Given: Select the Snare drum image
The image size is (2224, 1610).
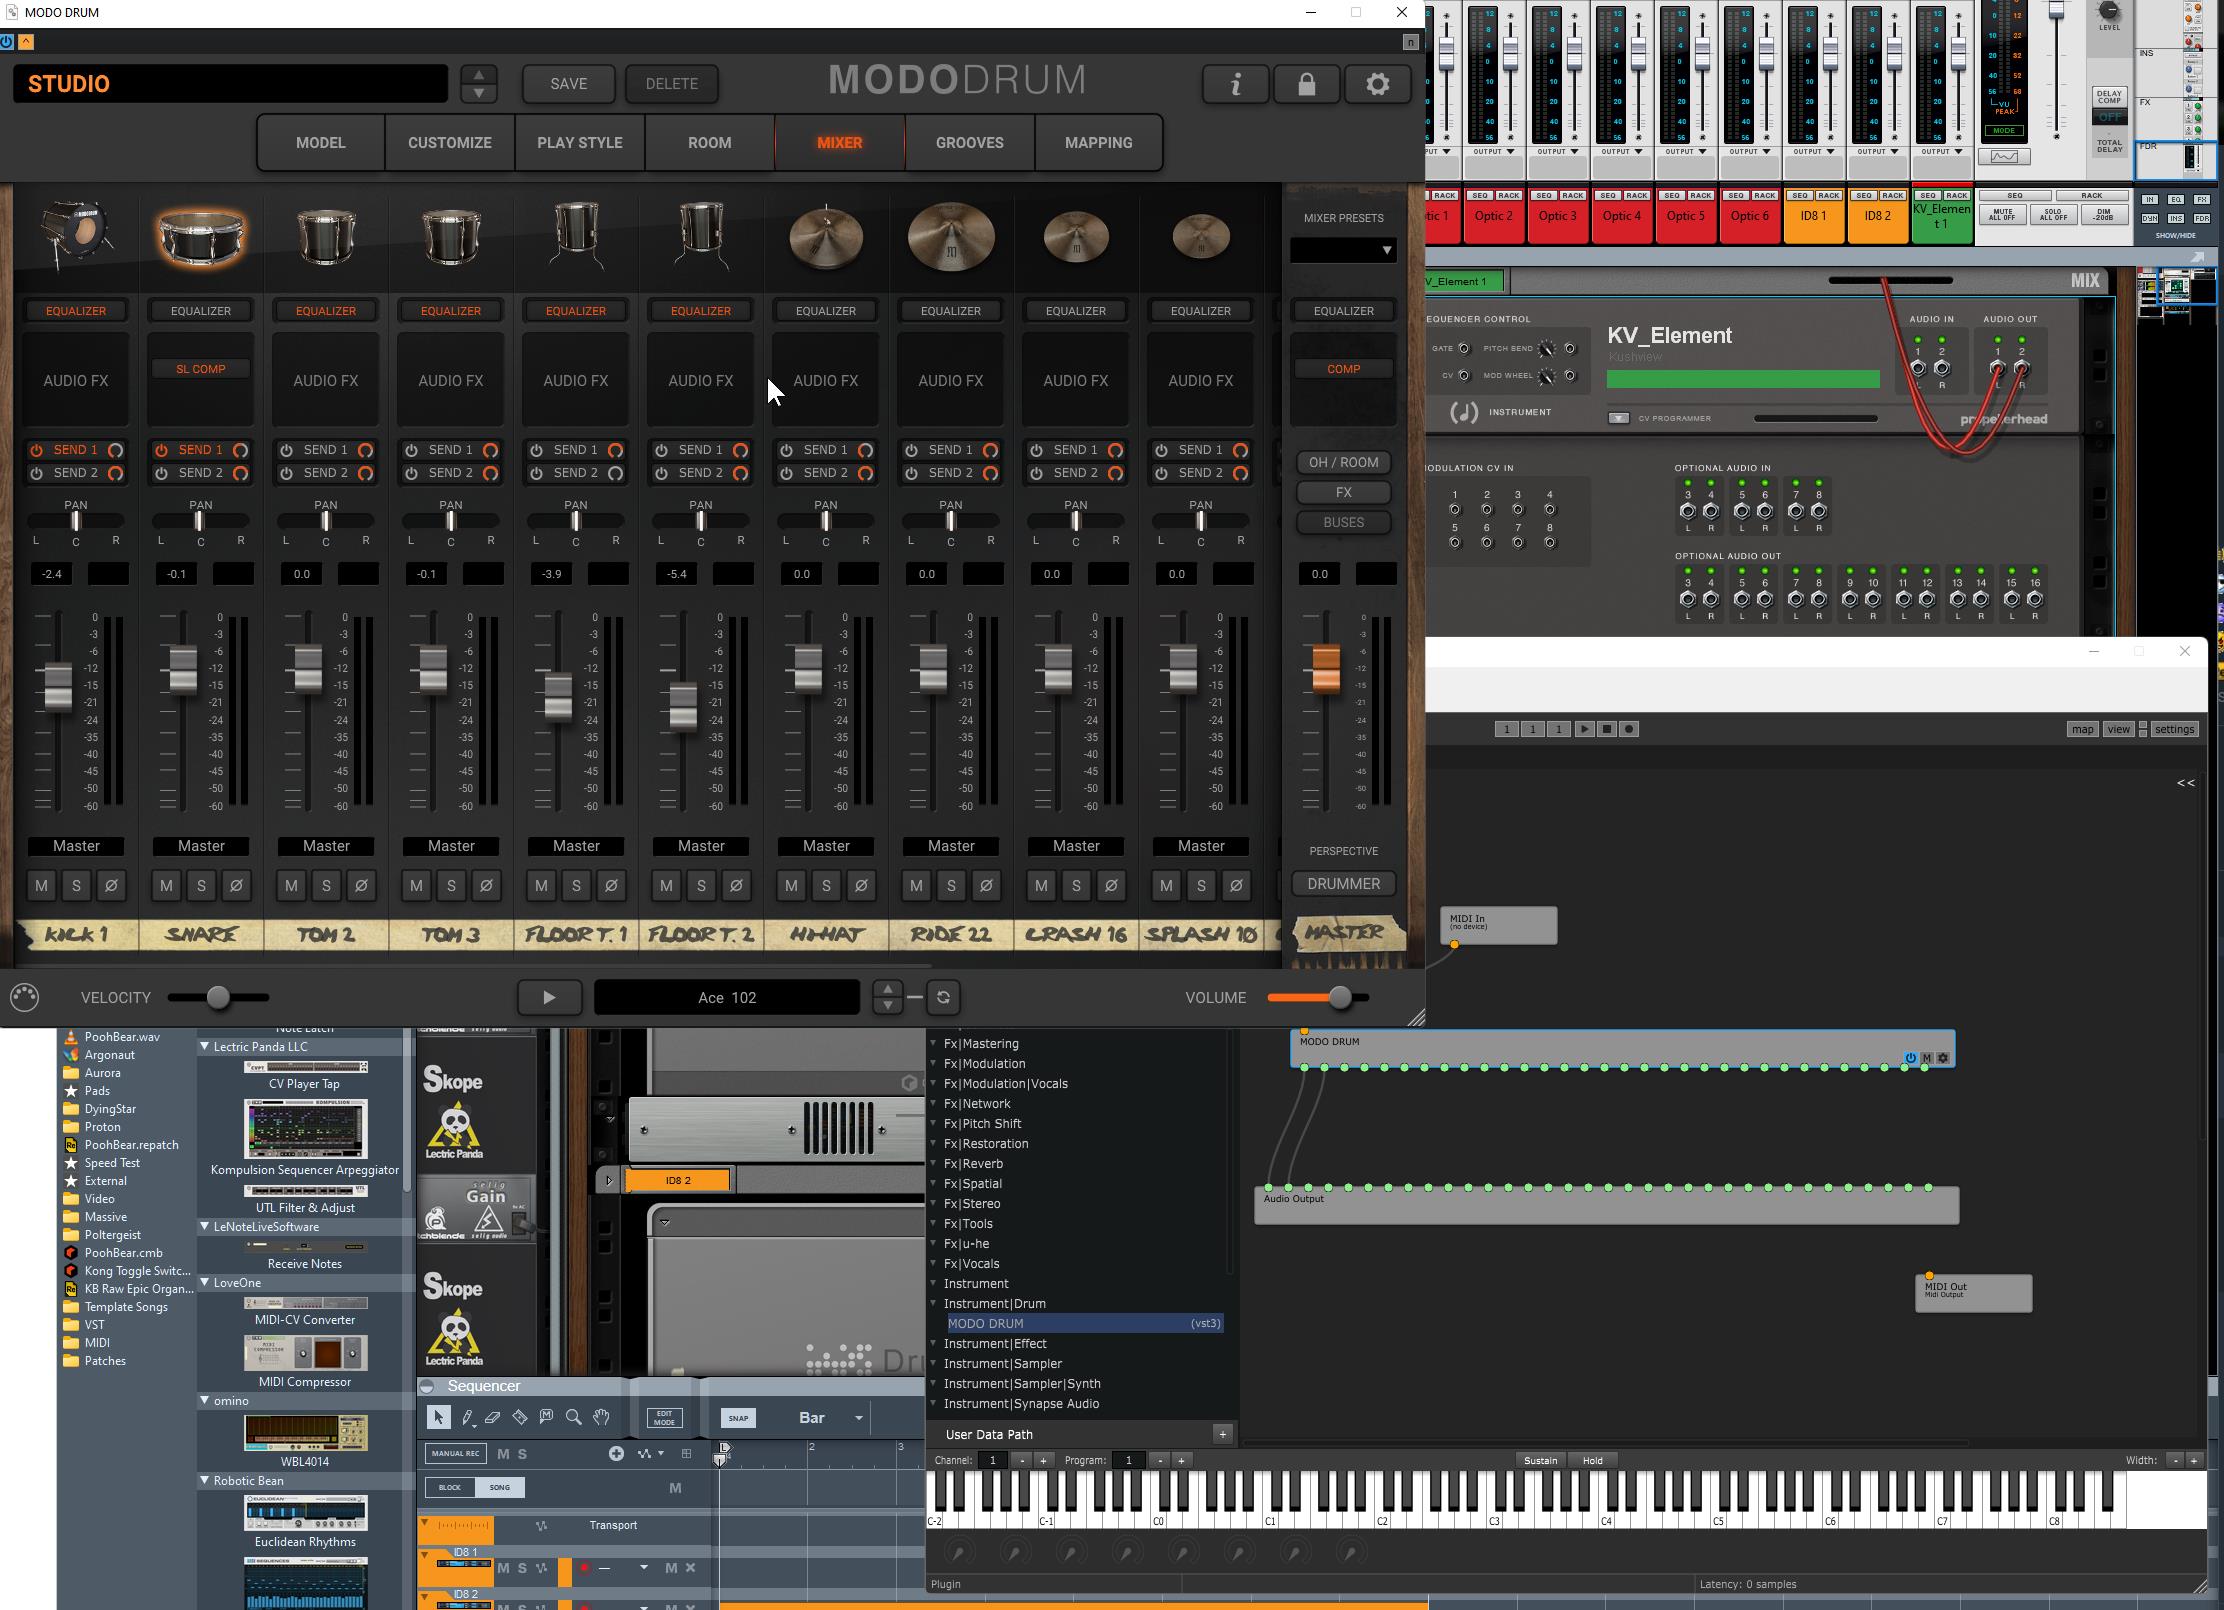Looking at the screenshot, I should [201, 238].
